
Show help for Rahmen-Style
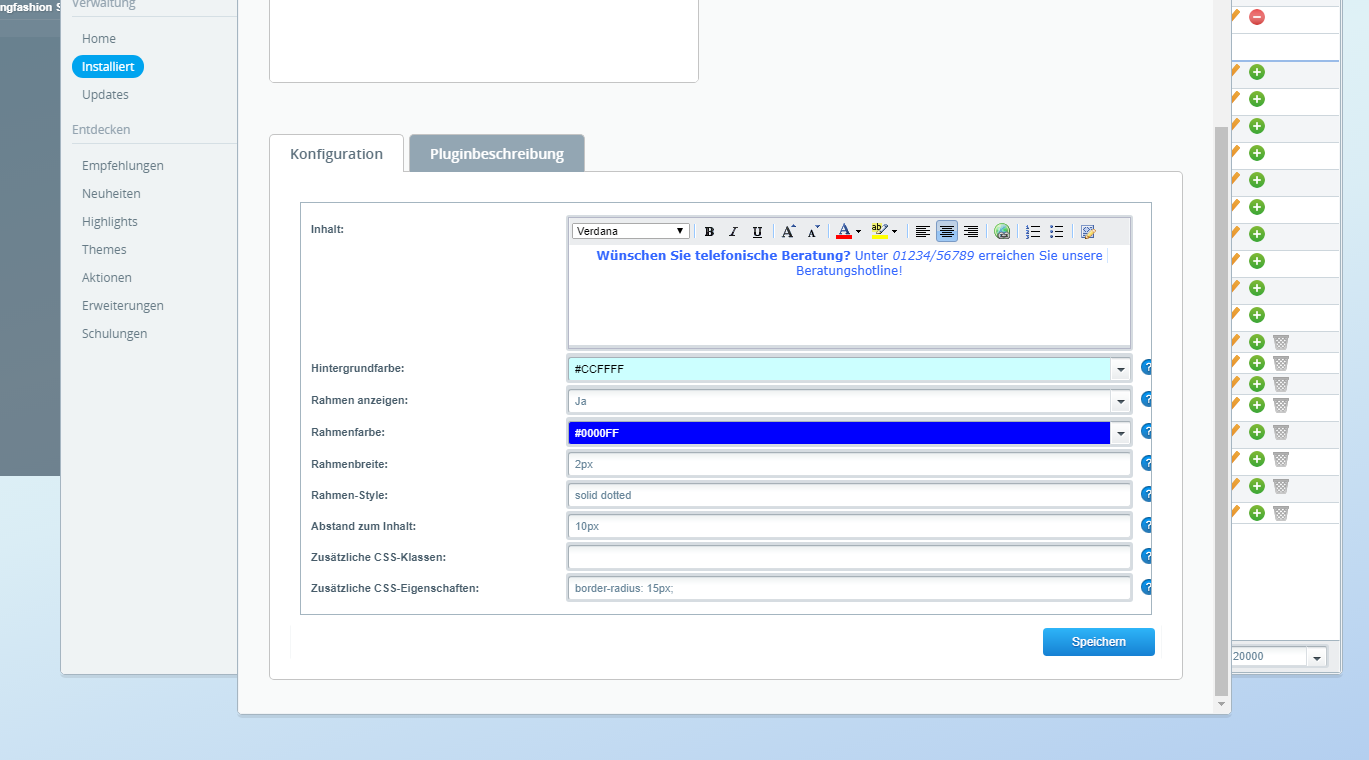click(x=1147, y=494)
